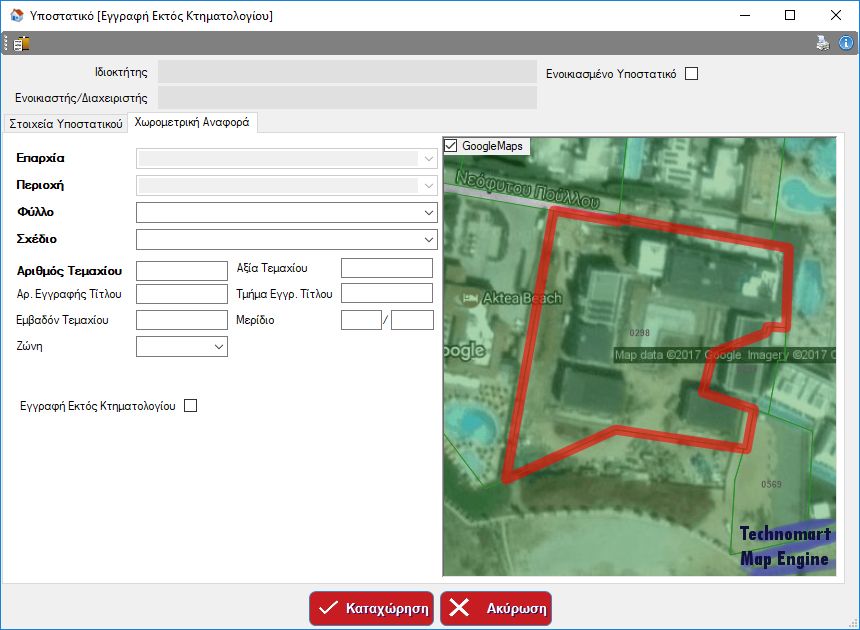Toggle the Ενοικιασμένο Υποστατικό checkbox
Image resolution: width=860 pixels, height=630 pixels.
click(691, 74)
